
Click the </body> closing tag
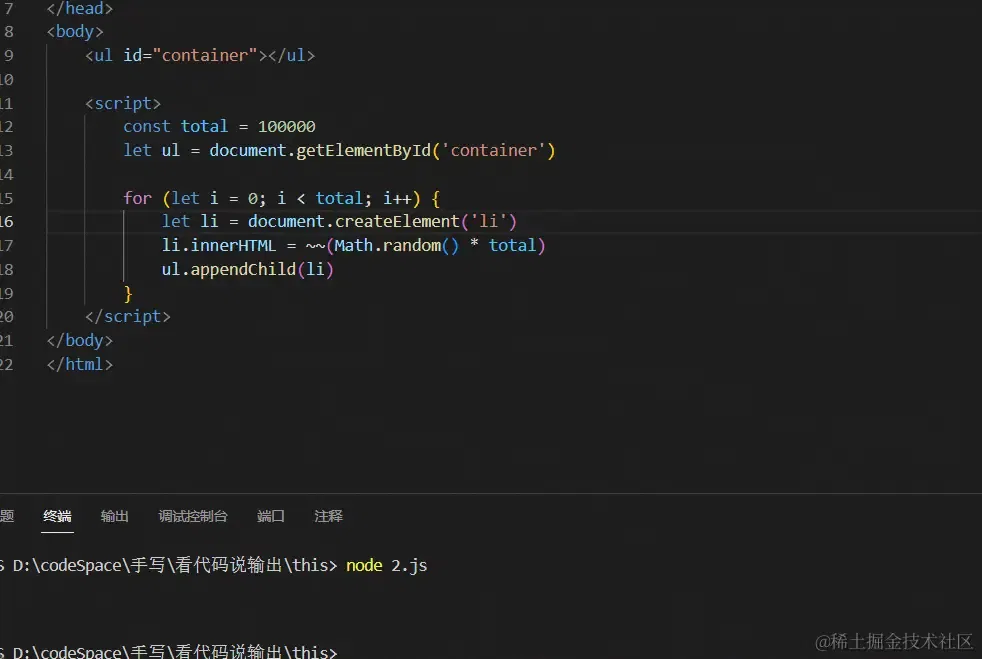tap(80, 340)
